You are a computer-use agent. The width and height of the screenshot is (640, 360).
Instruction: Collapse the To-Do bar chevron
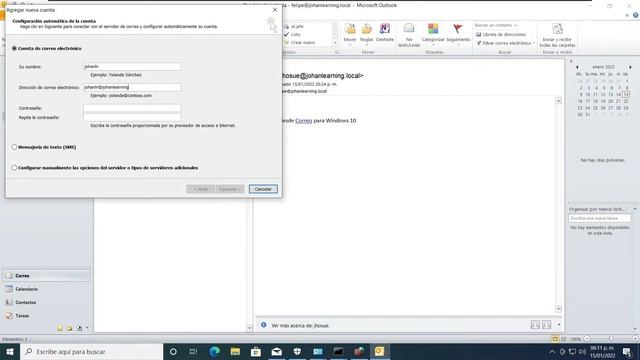(571, 61)
